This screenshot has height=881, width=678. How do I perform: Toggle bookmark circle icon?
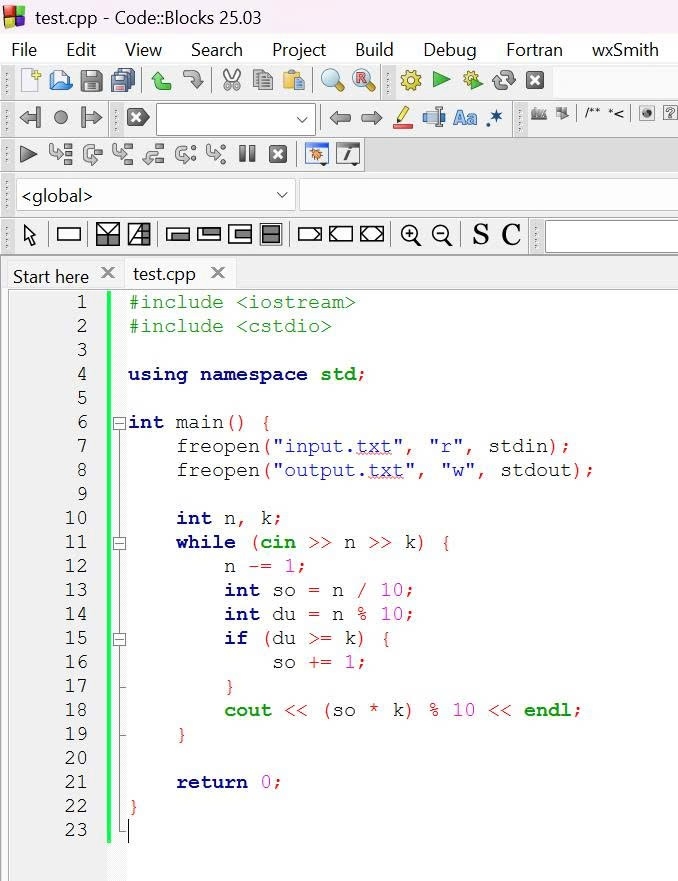(61, 117)
